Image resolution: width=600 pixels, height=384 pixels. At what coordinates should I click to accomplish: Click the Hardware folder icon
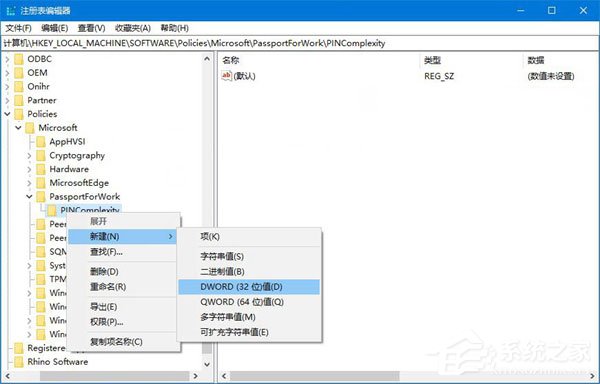pyautogui.click(x=41, y=169)
